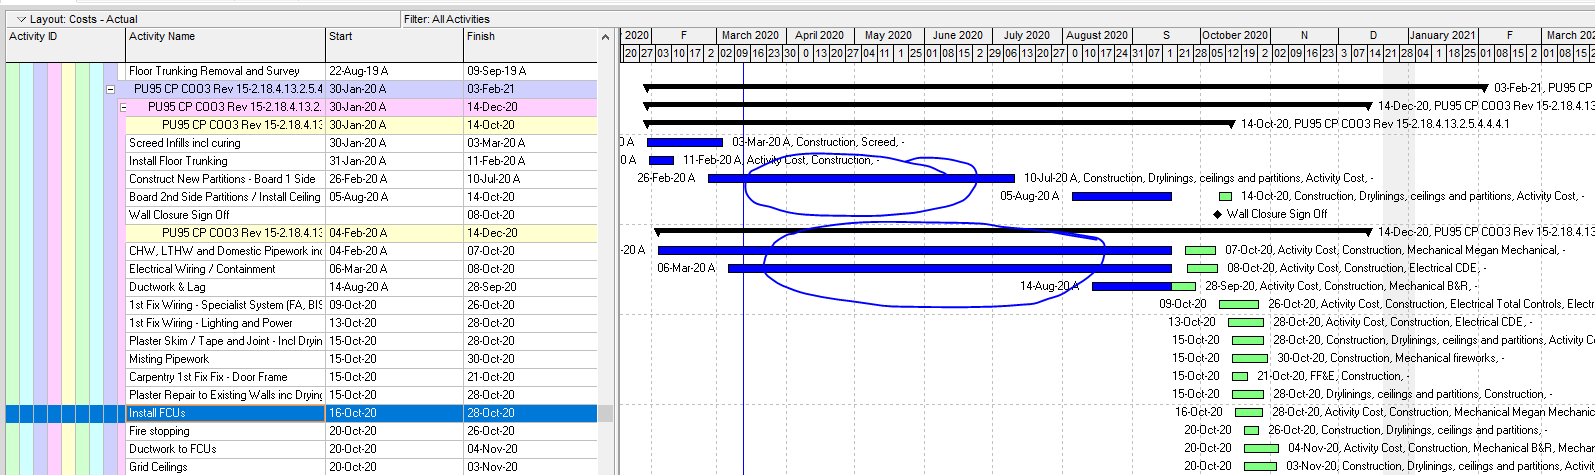Viewport: 1595px width, 475px height.
Task: Click the Gantt bar starting 14-Aug-20 A
Action: click(x=1143, y=286)
